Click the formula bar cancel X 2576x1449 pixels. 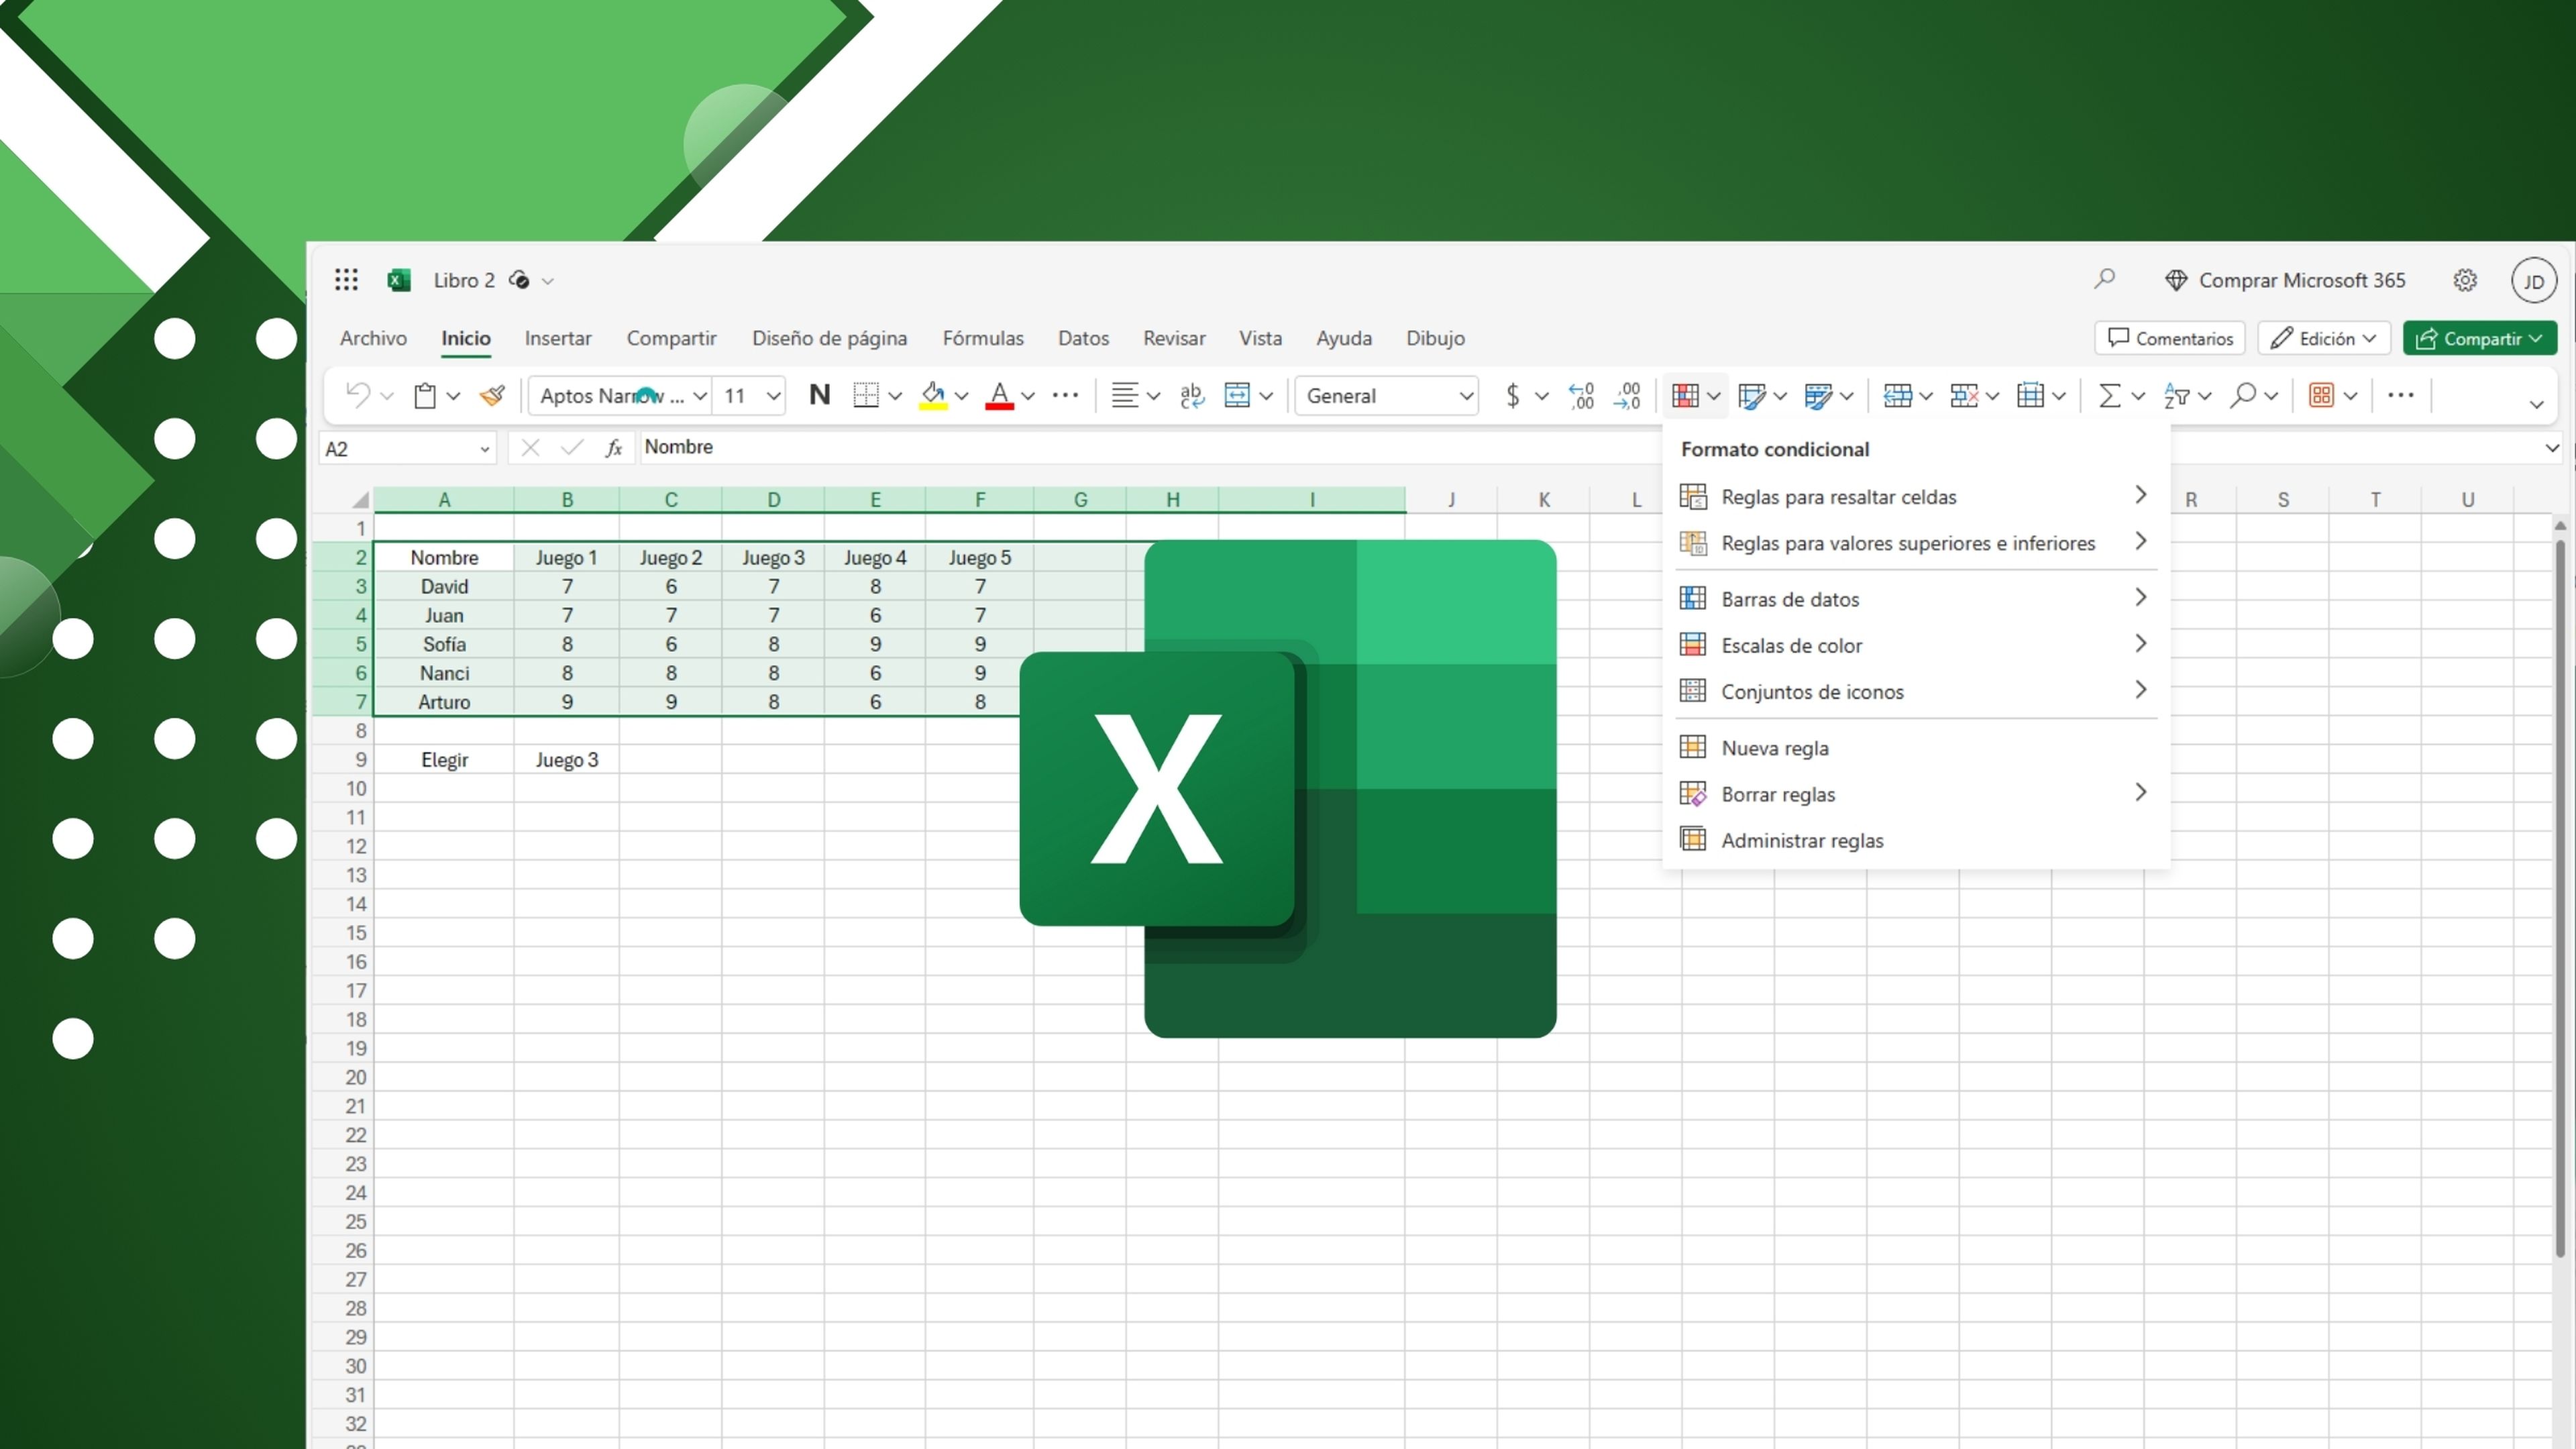pos(530,448)
